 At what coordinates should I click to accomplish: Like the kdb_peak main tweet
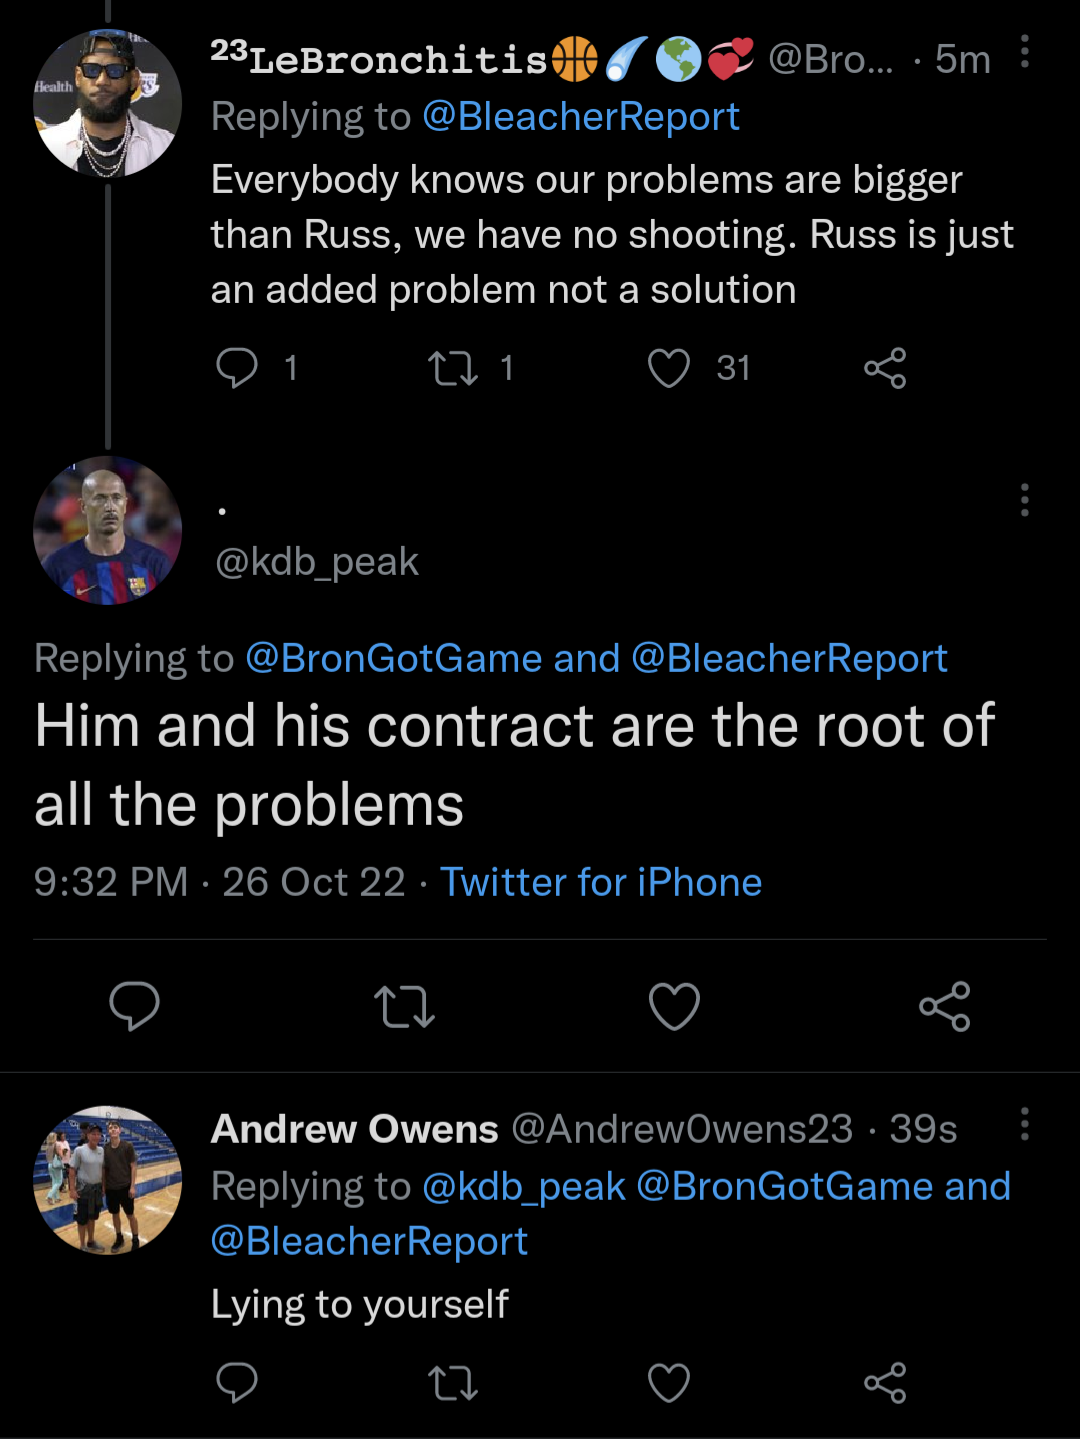(x=674, y=1006)
